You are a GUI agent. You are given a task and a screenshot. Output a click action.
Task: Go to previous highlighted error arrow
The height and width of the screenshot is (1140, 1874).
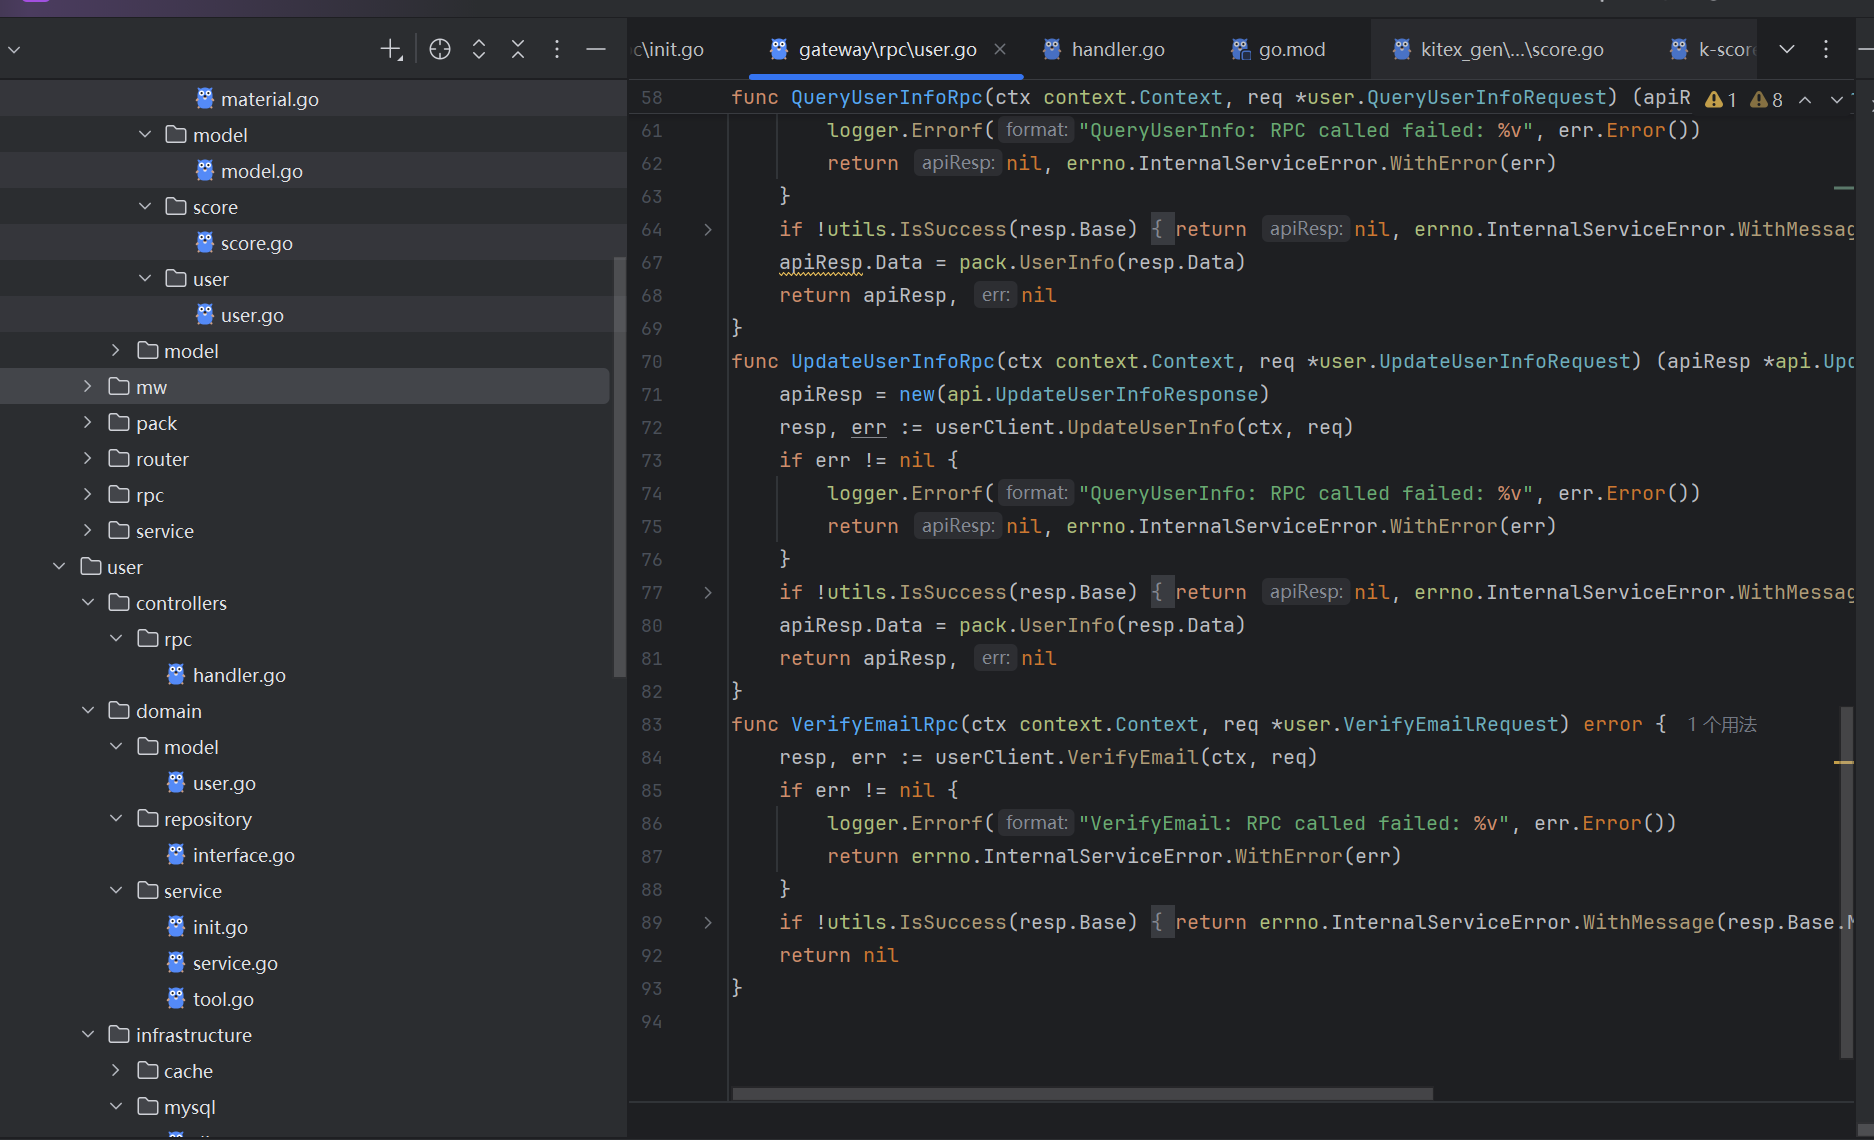1805,99
